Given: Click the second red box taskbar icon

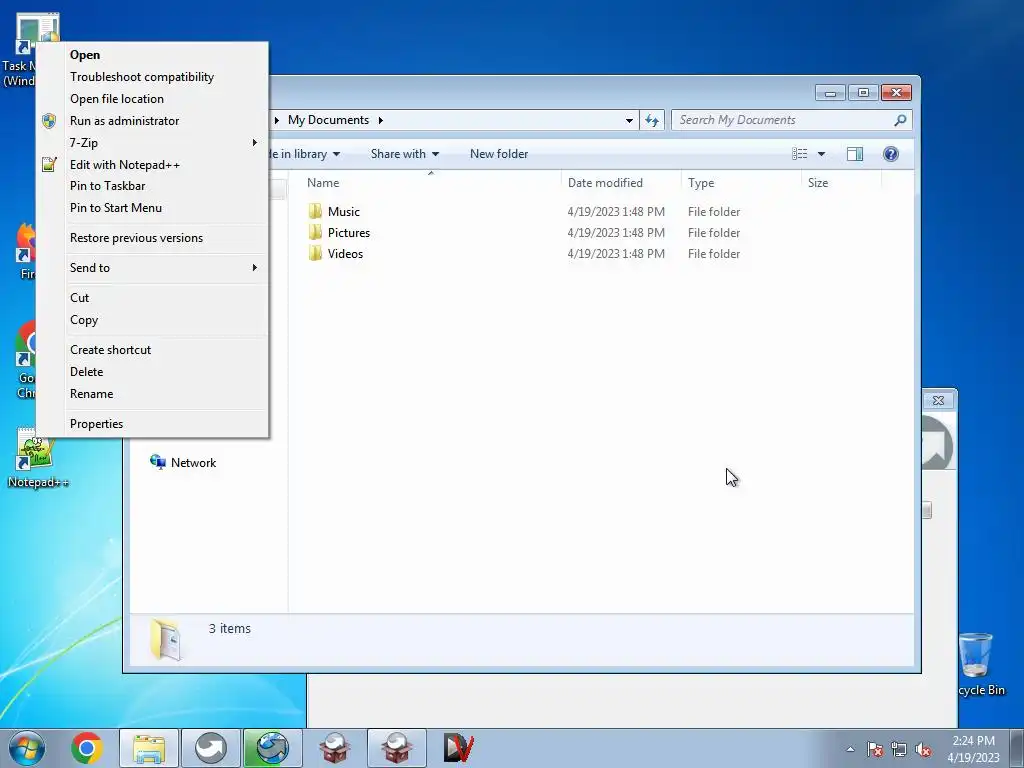Looking at the screenshot, I should (396, 748).
